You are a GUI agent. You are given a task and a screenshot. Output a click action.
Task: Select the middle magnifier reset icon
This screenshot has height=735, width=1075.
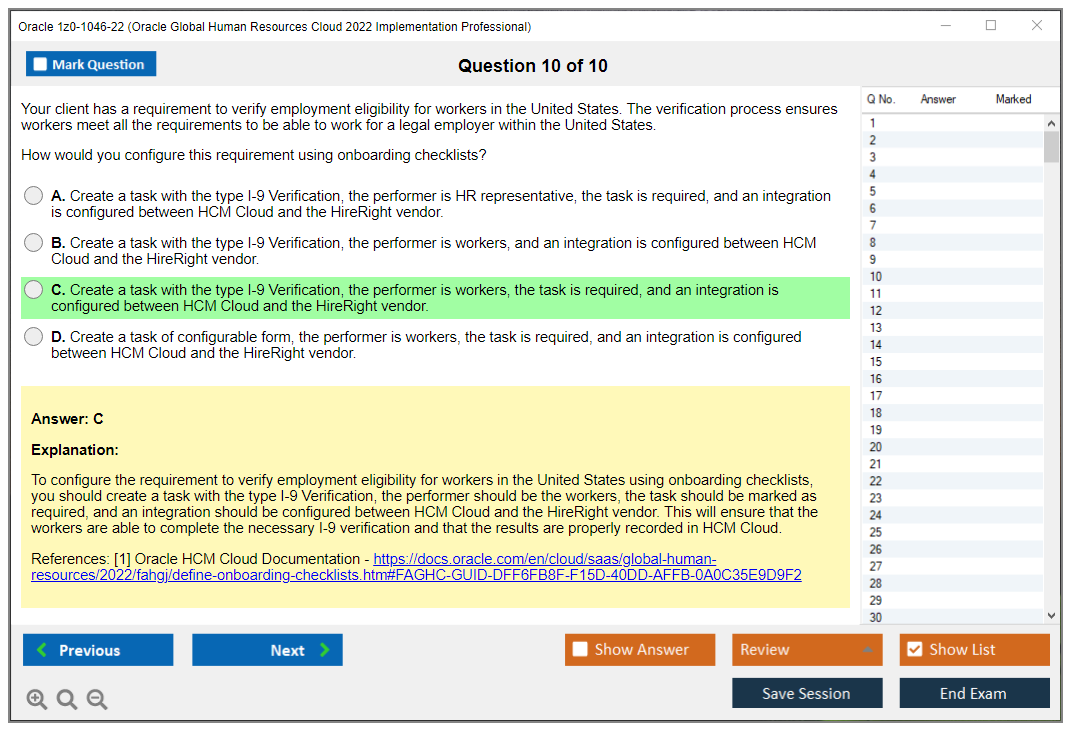click(67, 699)
